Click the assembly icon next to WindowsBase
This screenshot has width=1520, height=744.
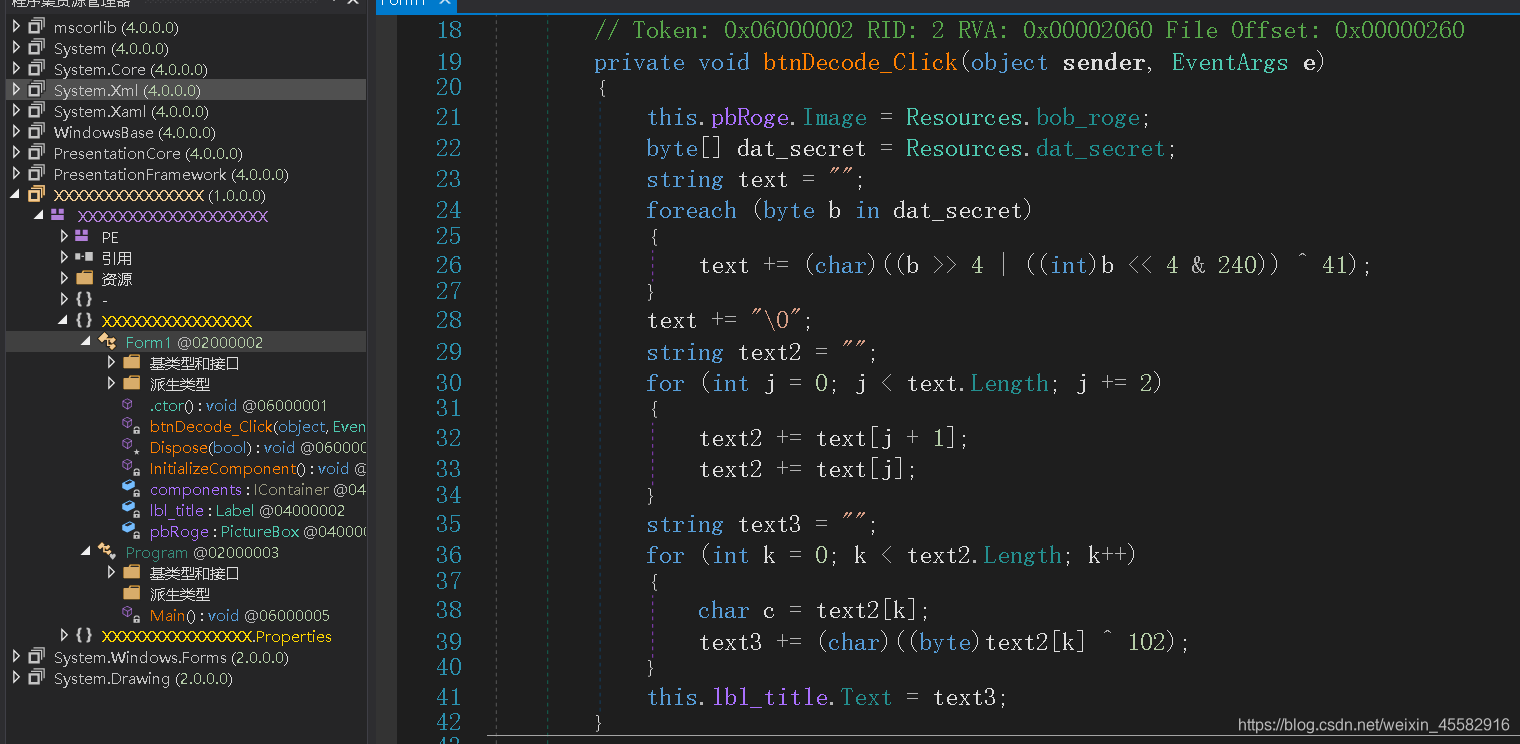point(37,132)
